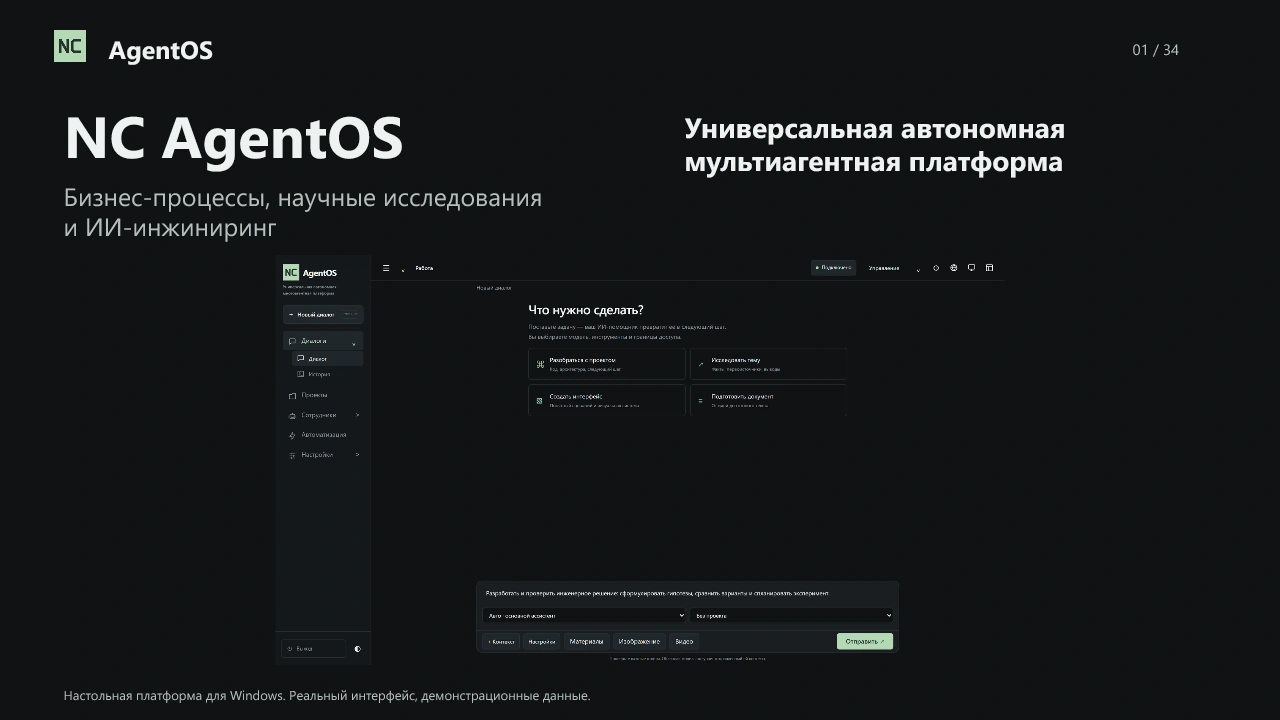1280x720 pixels.
Task: Click the Контекст button
Action: (502, 641)
